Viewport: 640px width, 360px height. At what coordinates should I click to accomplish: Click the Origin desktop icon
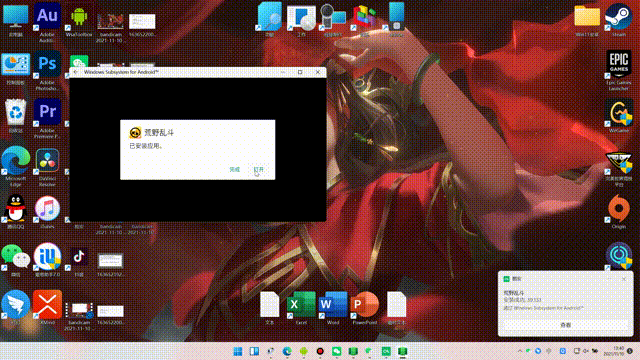click(619, 209)
